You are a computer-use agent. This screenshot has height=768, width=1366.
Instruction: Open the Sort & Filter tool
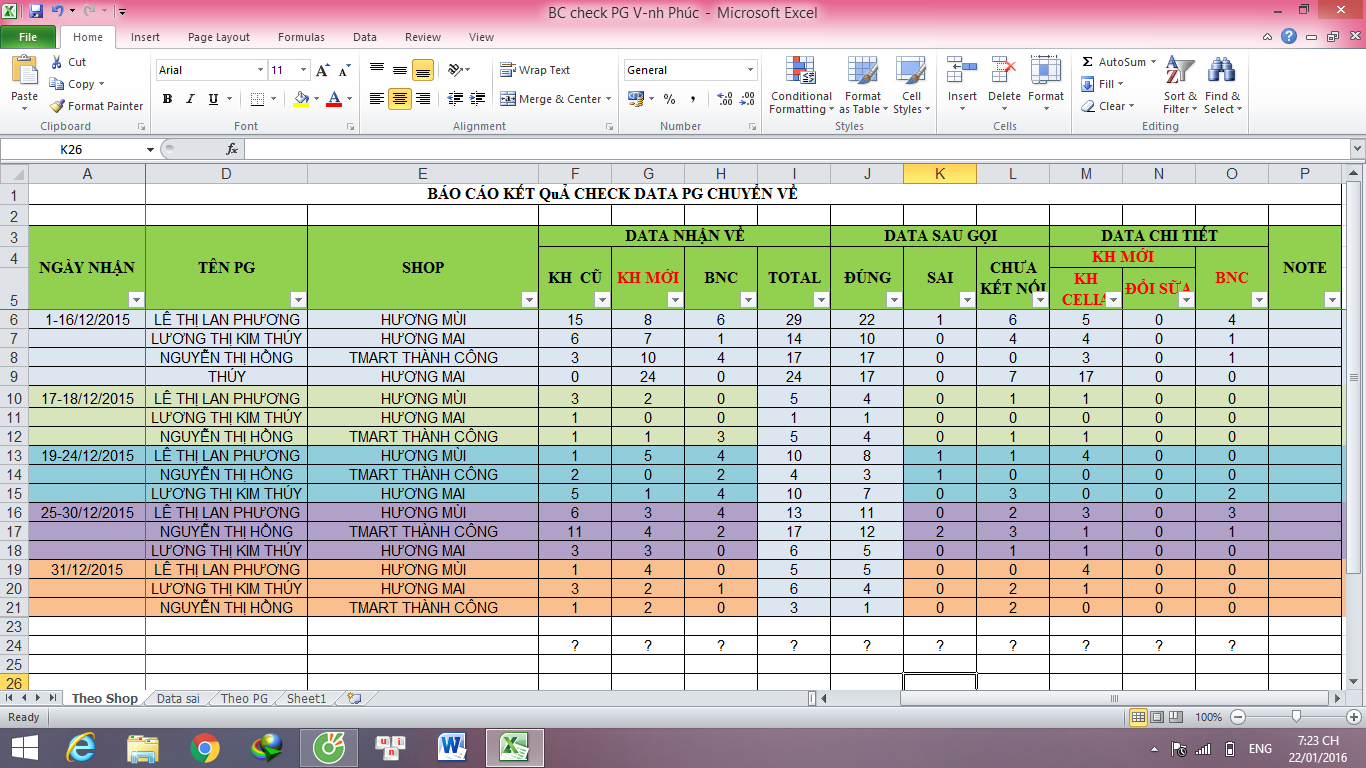tap(1180, 73)
